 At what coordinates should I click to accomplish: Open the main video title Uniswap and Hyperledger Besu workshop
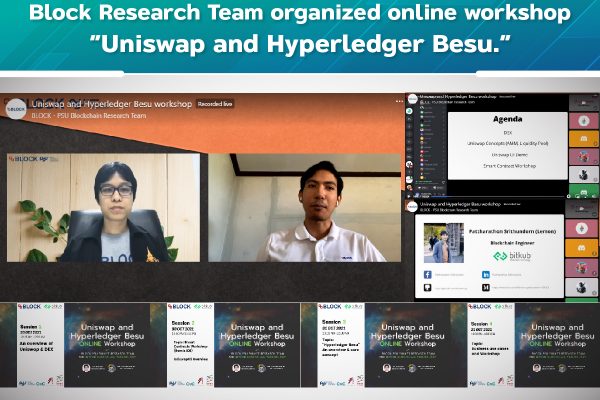tap(112, 104)
